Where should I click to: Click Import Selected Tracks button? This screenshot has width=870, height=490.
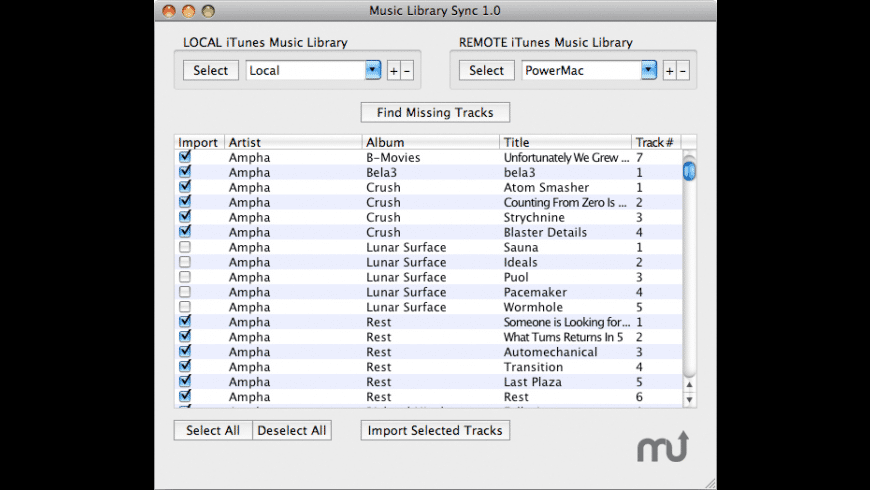pos(435,431)
